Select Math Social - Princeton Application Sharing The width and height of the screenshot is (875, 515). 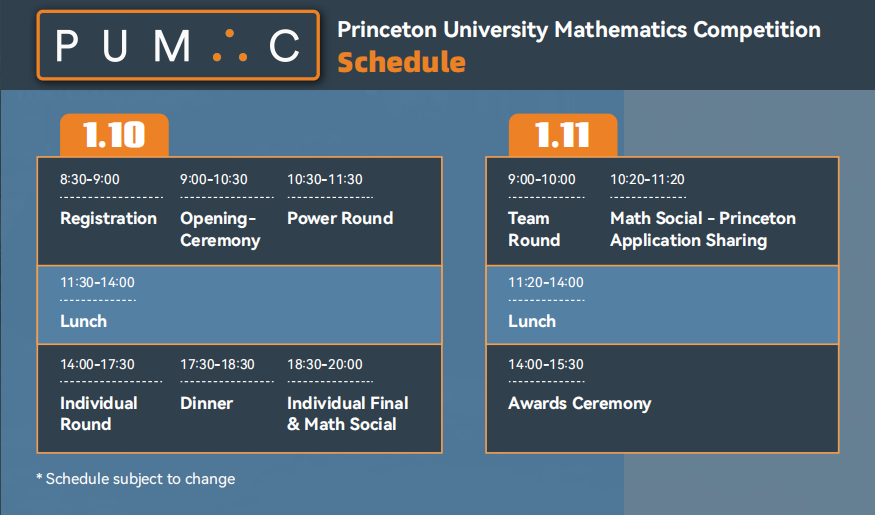point(702,229)
